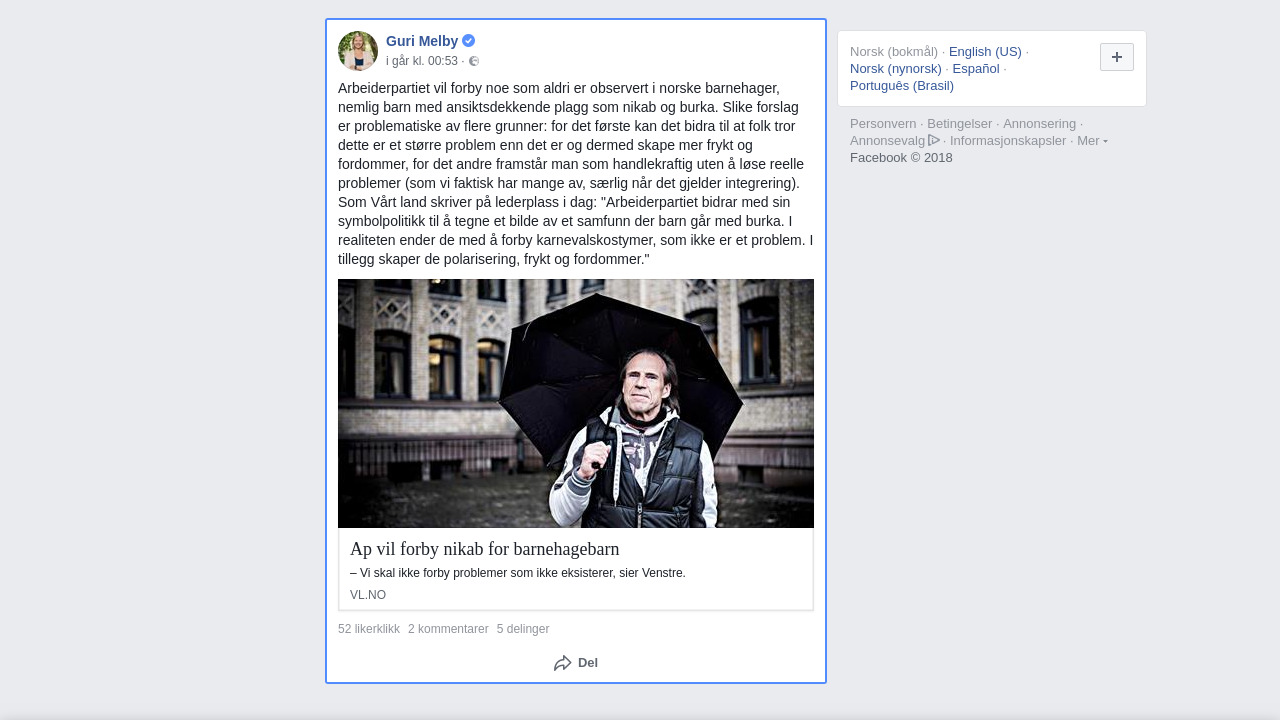Click the plus button to add a language
Image resolution: width=1280 pixels, height=720 pixels.
(x=1117, y=57)
